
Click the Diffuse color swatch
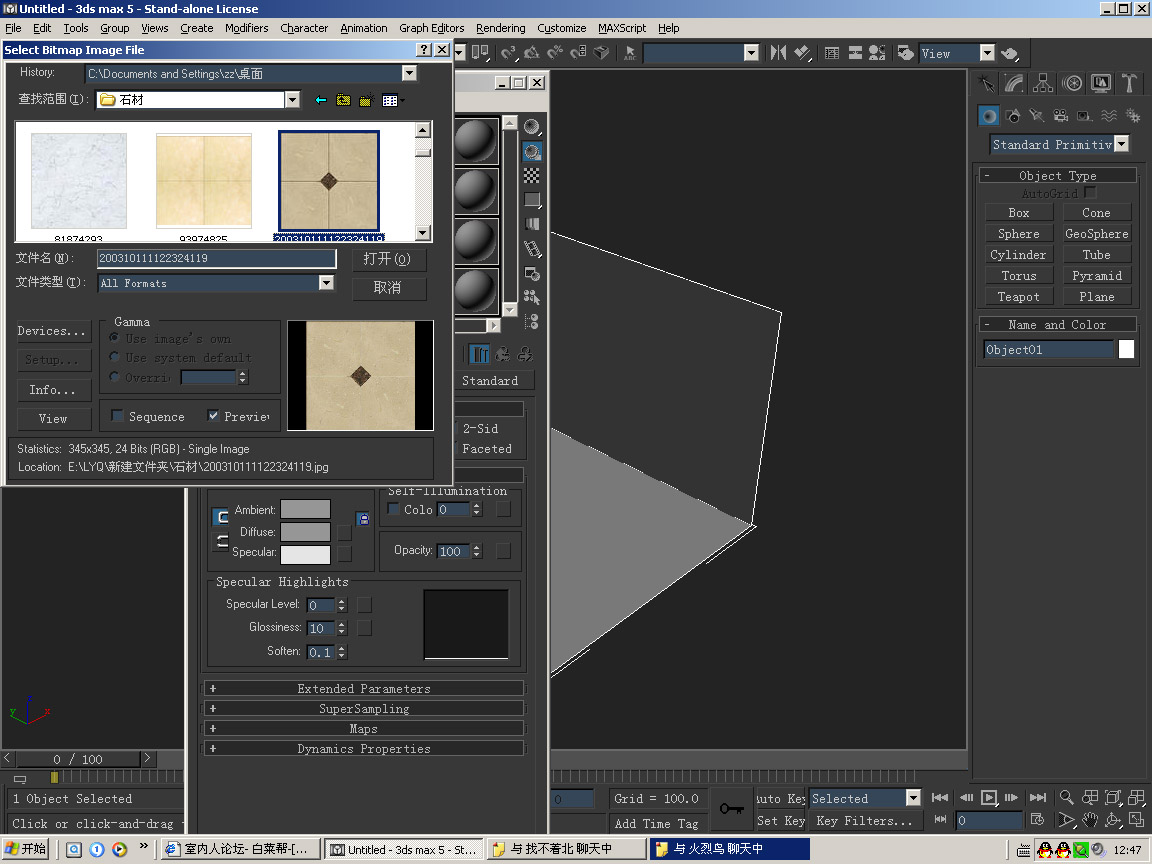(306, 531)
